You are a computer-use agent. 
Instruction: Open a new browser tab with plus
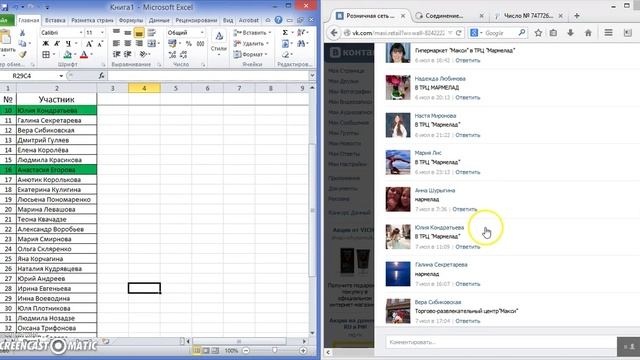tap(577, 16)
